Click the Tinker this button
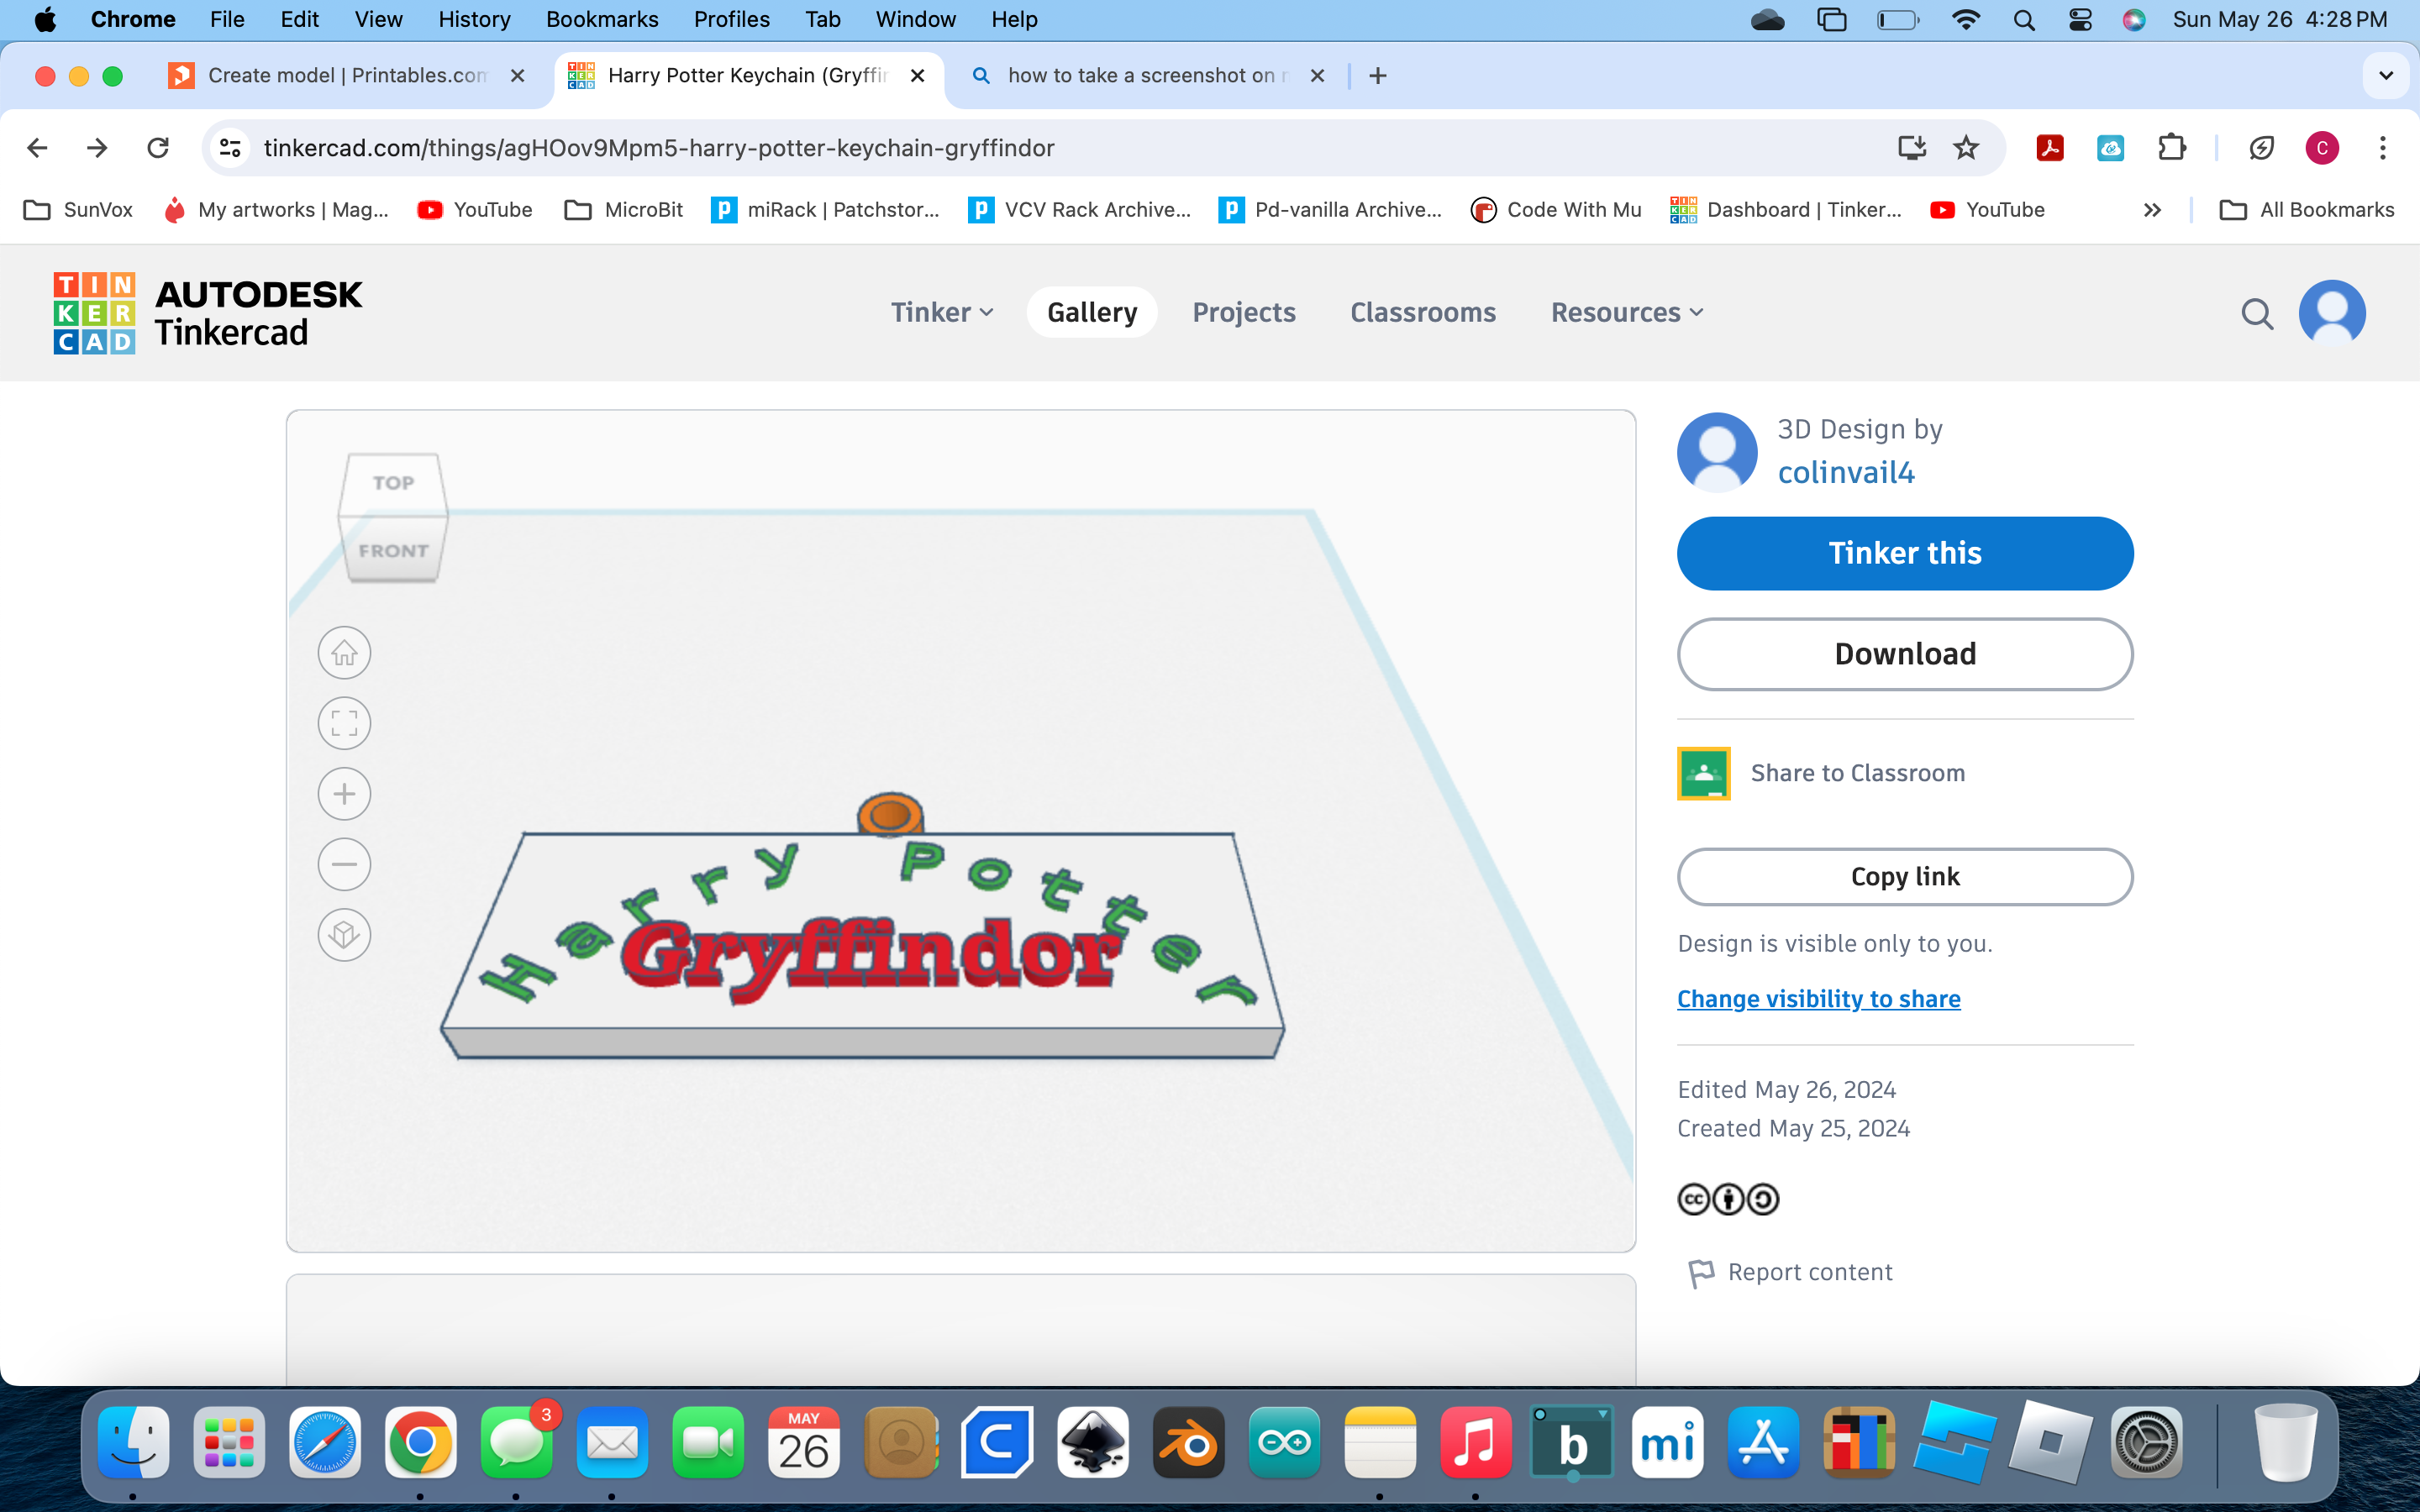2420x1512 pixels. [x=1905, y=553]
